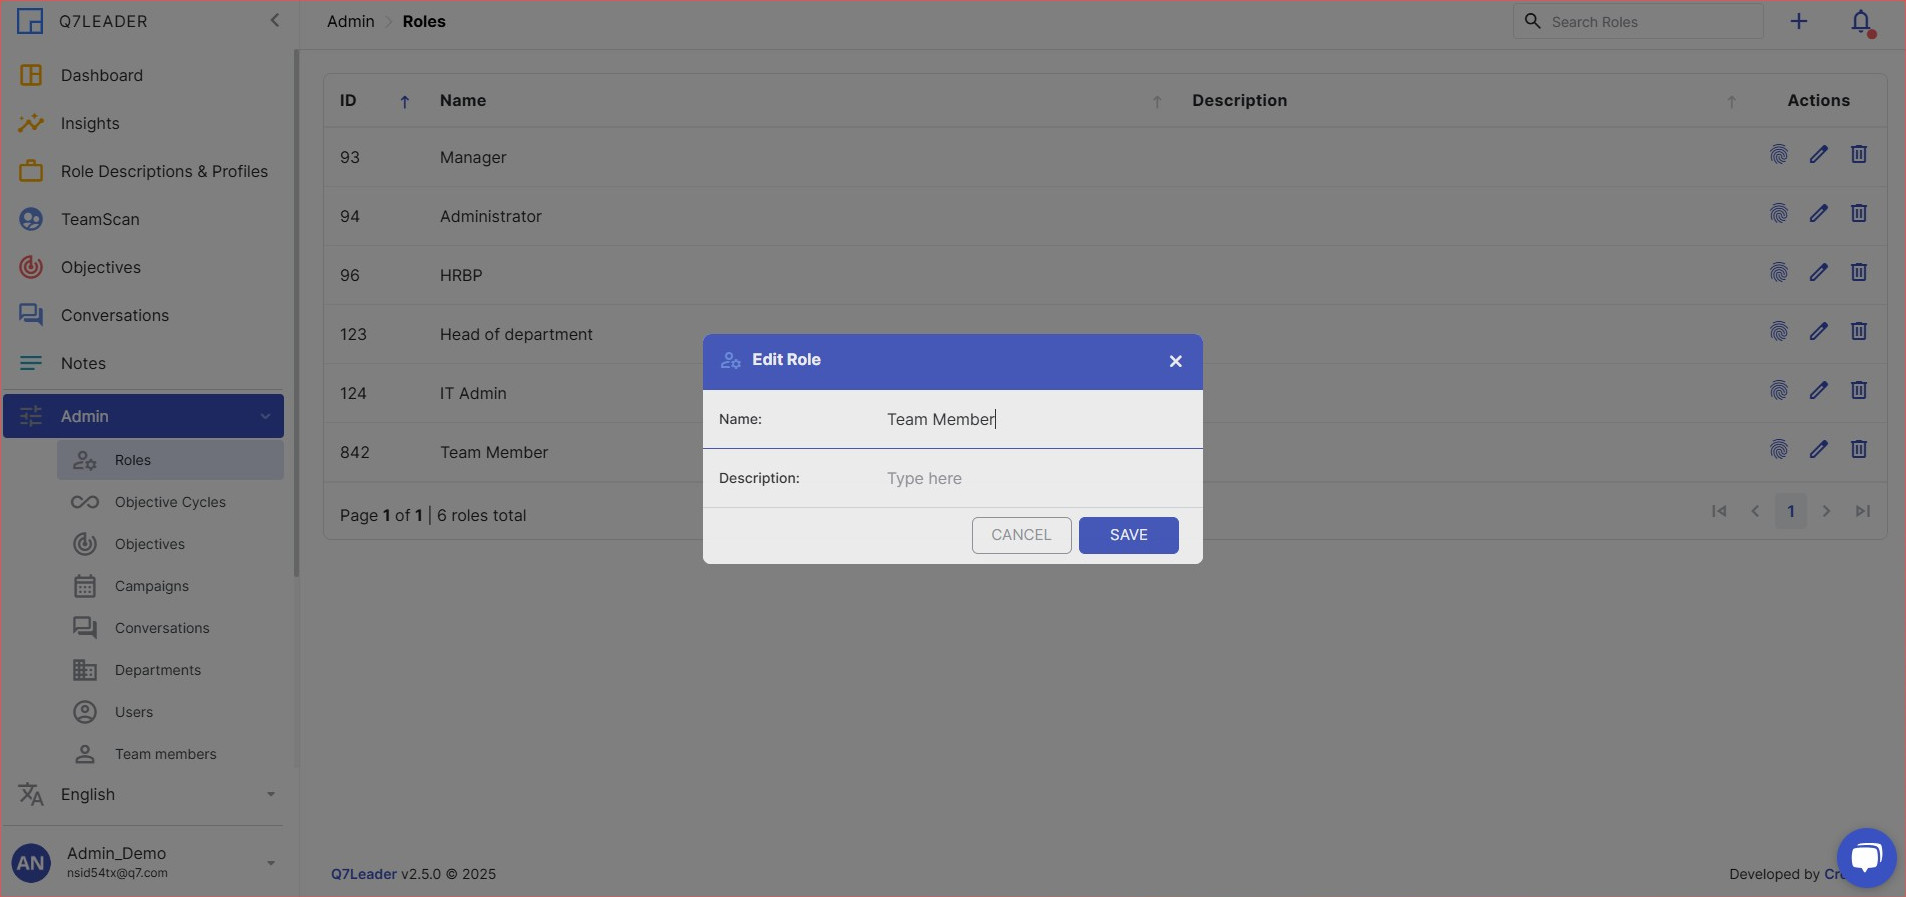
Task: Cancel the Edit Role dialog
Action: [x=1021, y=535]
